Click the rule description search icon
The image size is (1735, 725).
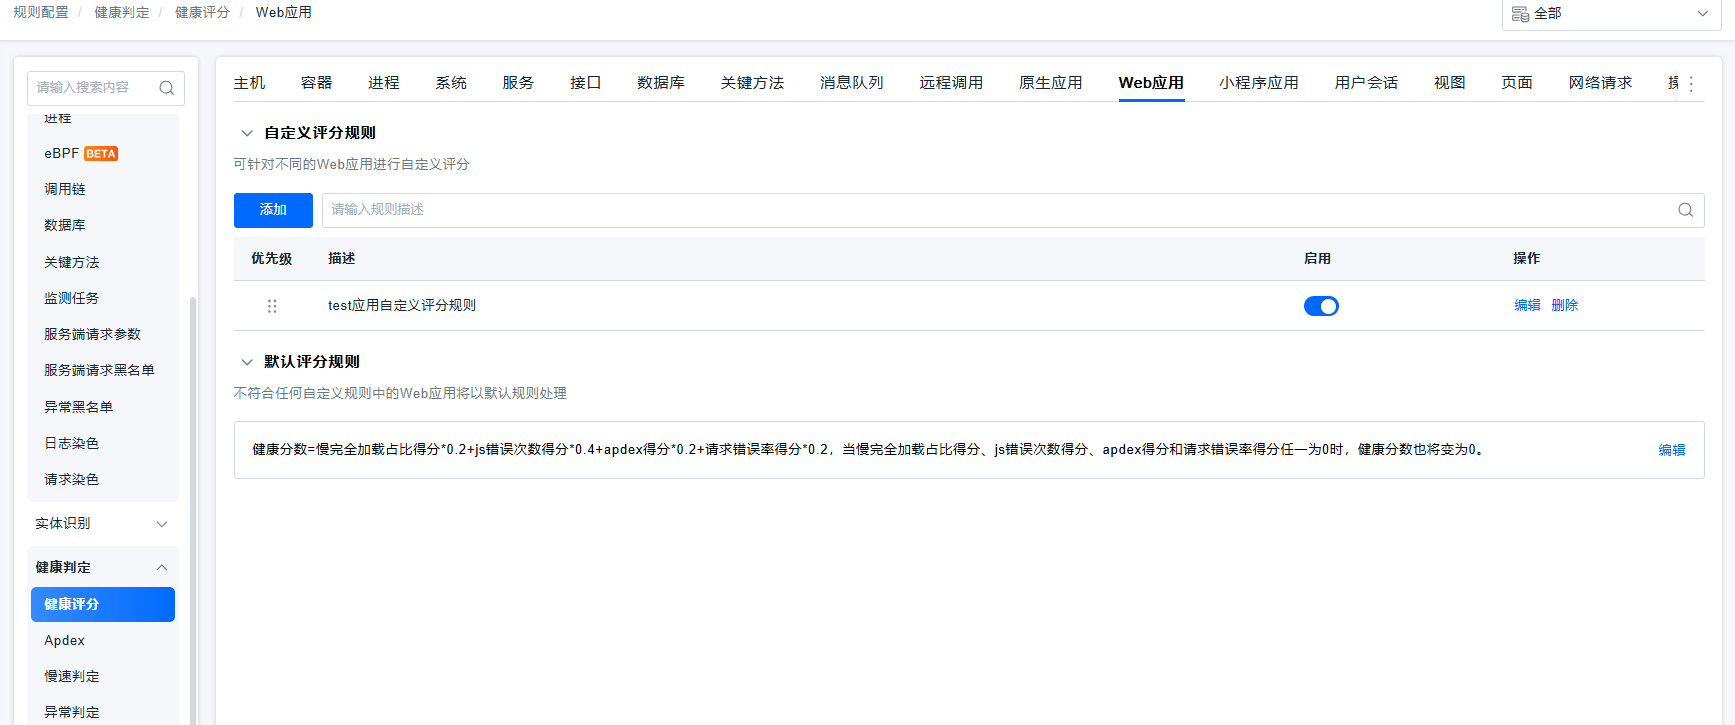point(1685,210)
